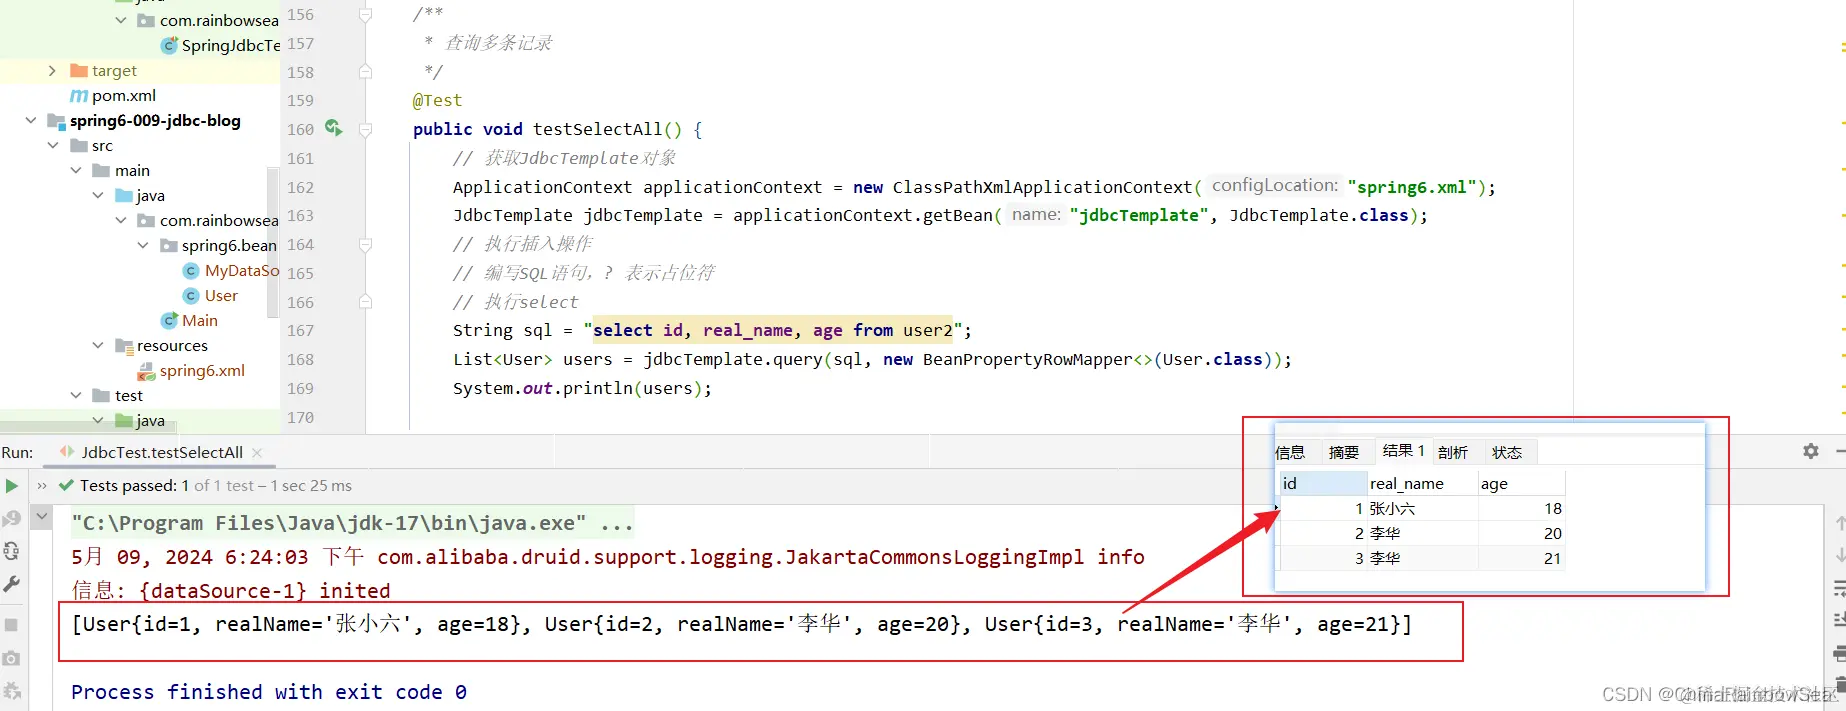The image size is (1846, 711).
Task: Toggle fold marker at line 164 comment
Action: [365, 245]
